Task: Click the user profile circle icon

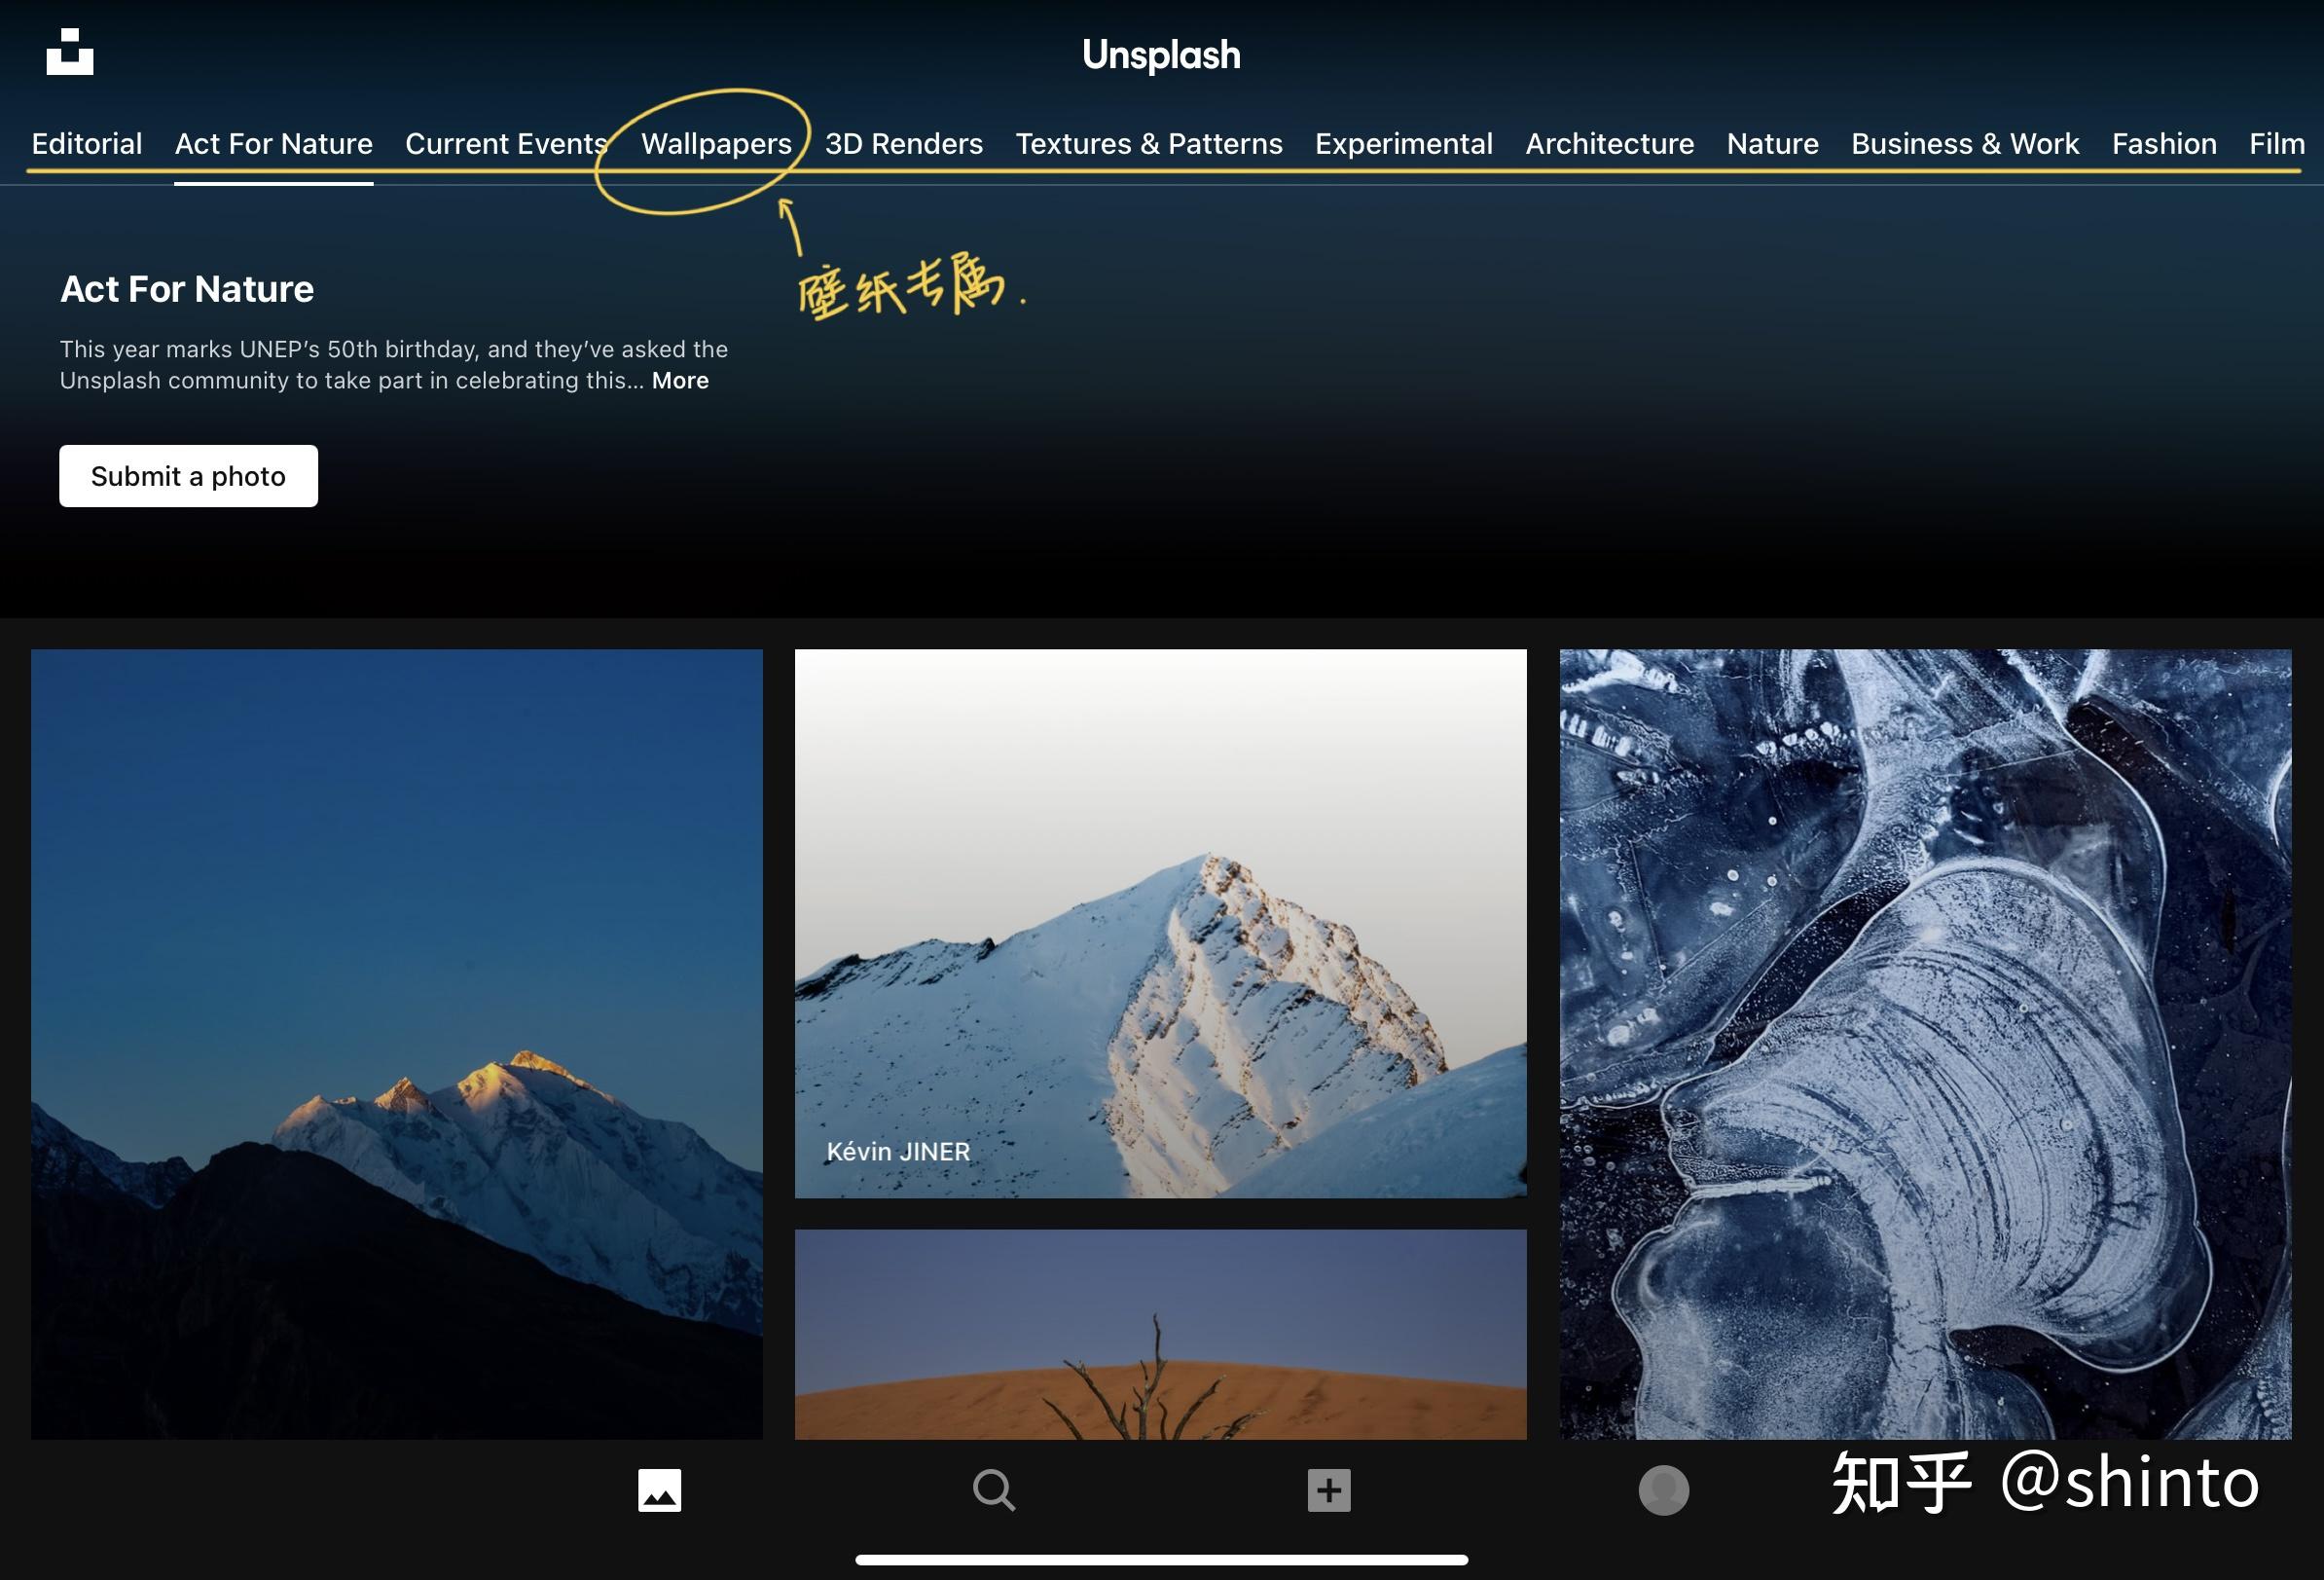Action: point(1663,1490)
